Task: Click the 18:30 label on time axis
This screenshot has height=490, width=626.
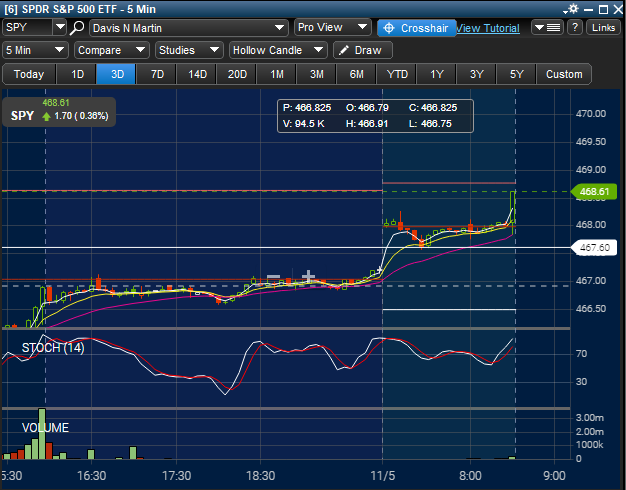Action: tap(260, 476)
